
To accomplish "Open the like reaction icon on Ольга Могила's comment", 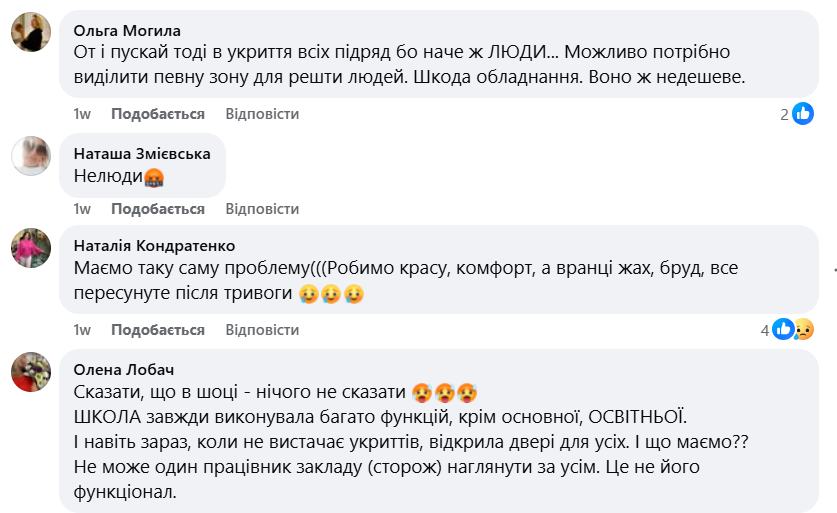I will (803, 114).
